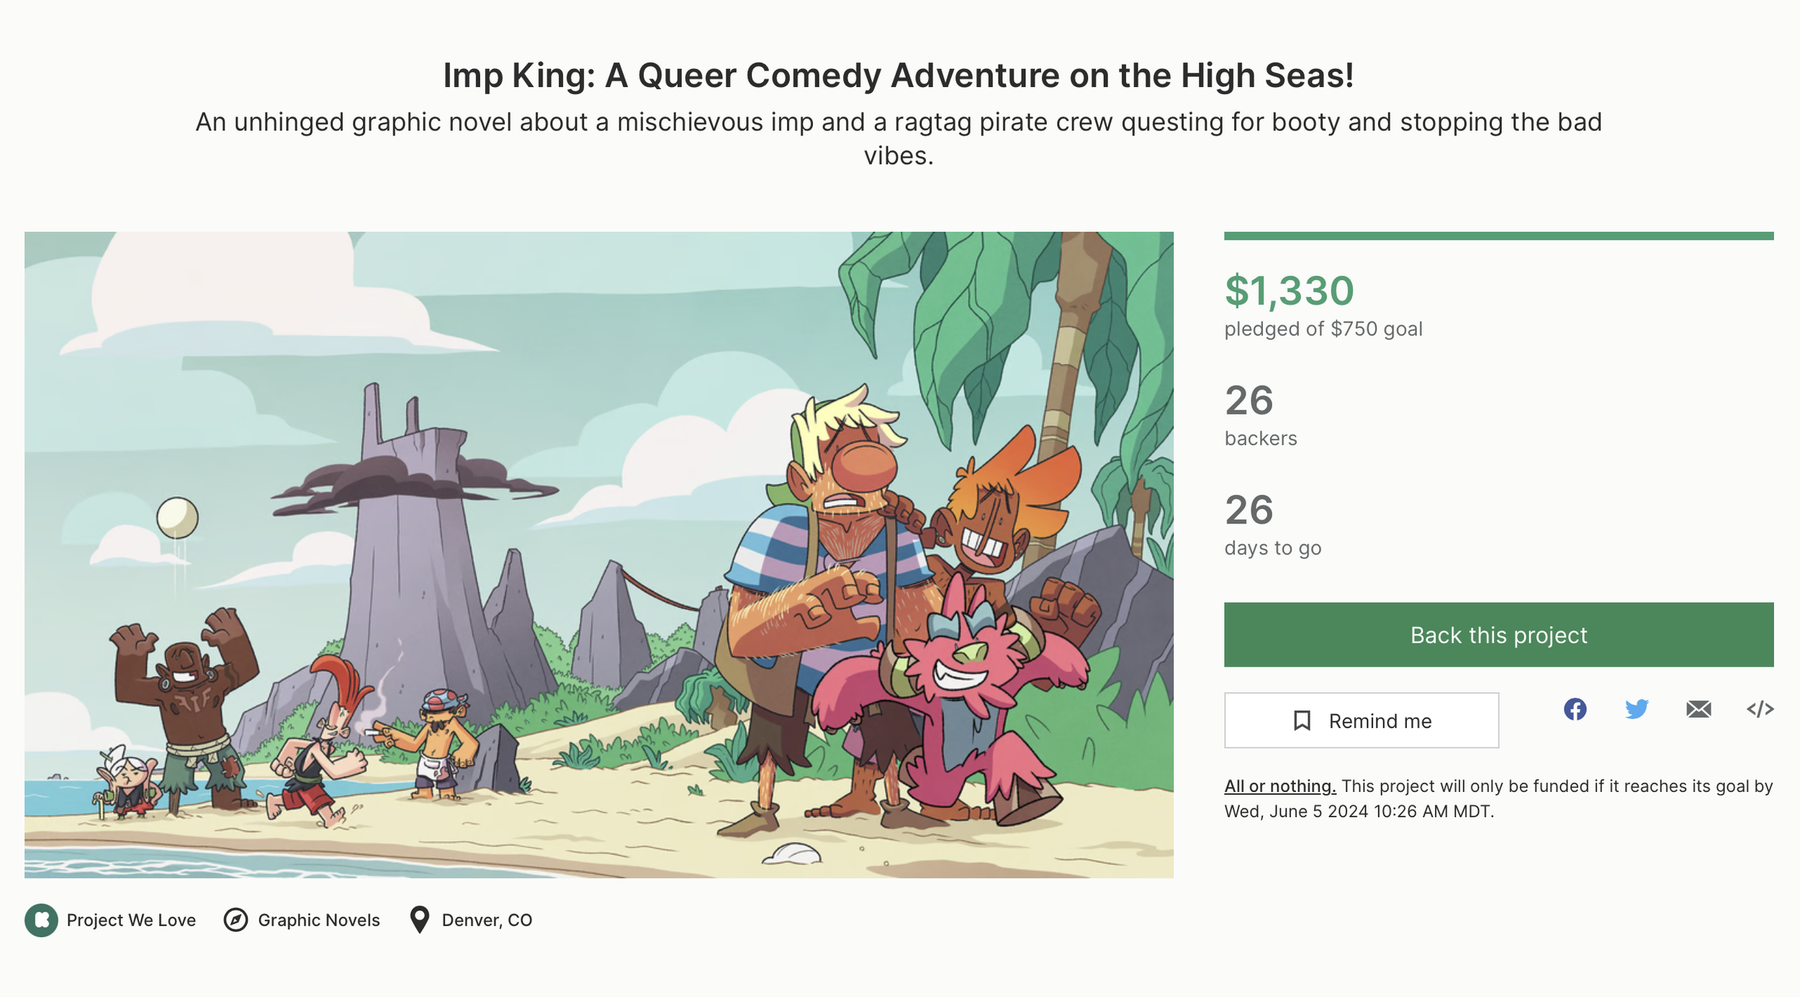The height and width of the screenshot is (997, 1800).
Task: Click the Kickstarter Project We Love badge icon
Action: [40, 919]
